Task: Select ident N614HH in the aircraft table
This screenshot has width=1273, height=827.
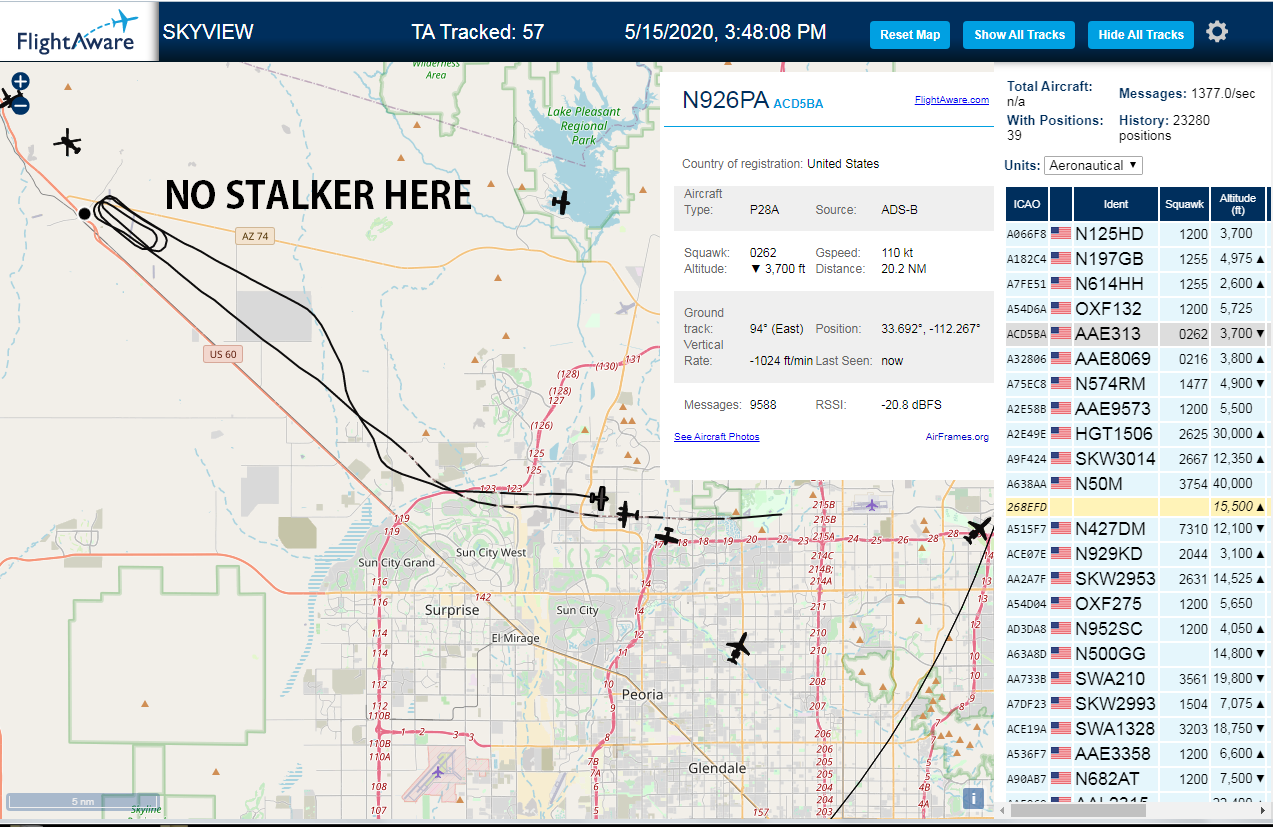Action: [1109, 284]
